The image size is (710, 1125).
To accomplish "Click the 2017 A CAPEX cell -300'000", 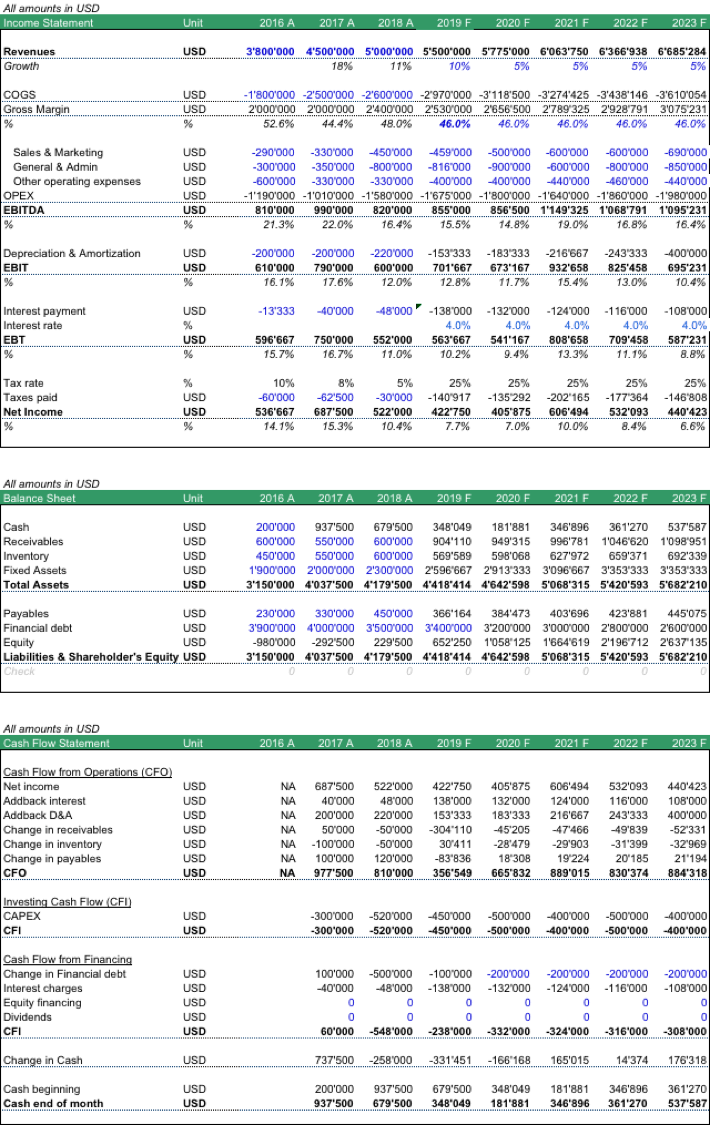I will coord(332,916).
